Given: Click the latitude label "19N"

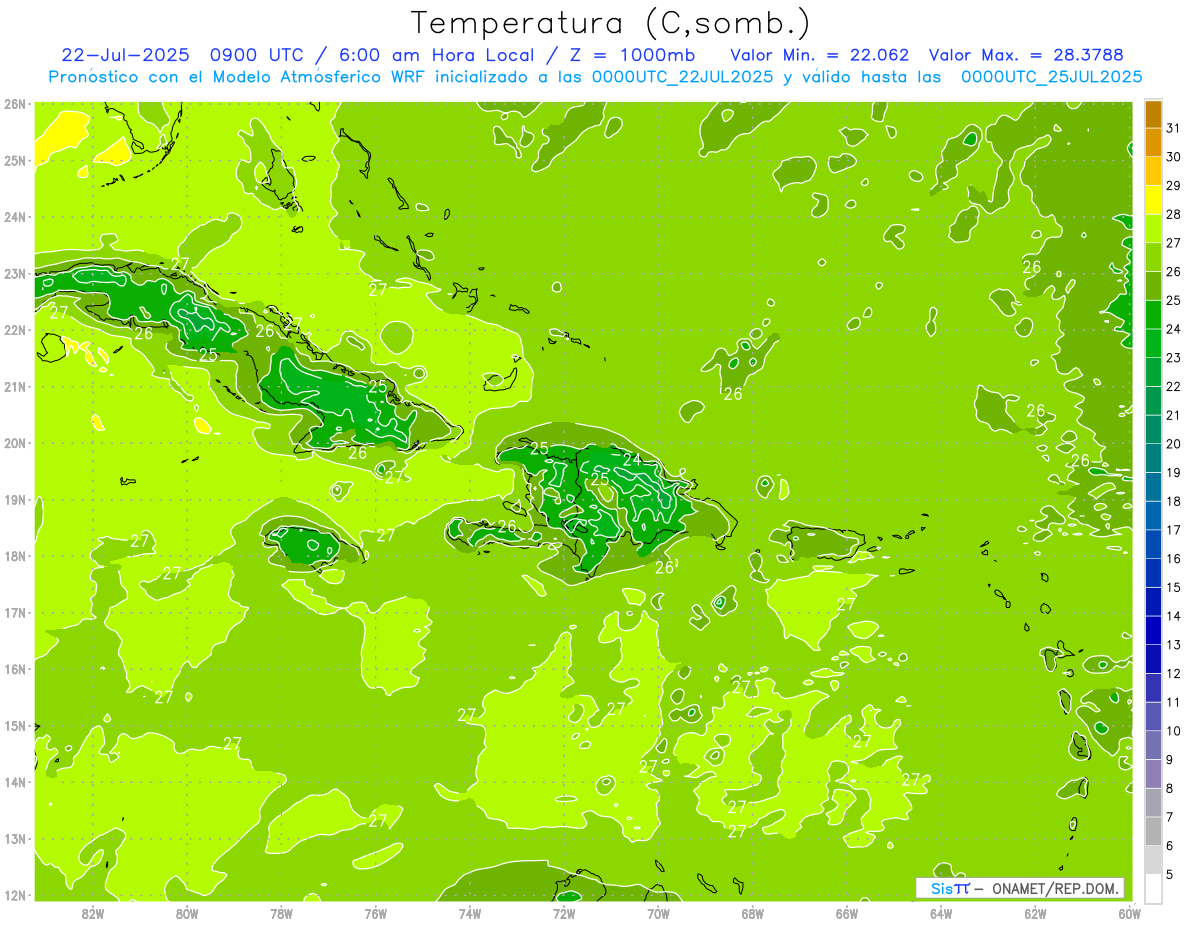Looking at the screenshot, I should (15, 499).
